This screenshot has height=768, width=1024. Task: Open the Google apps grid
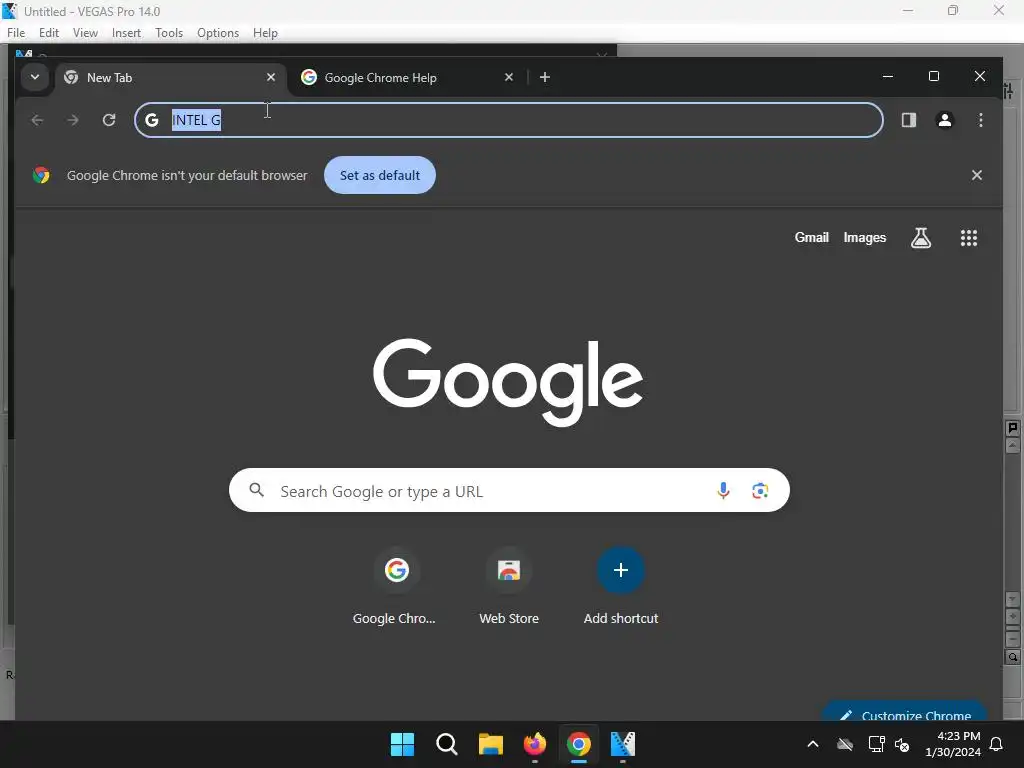click(x=968, y=238)
